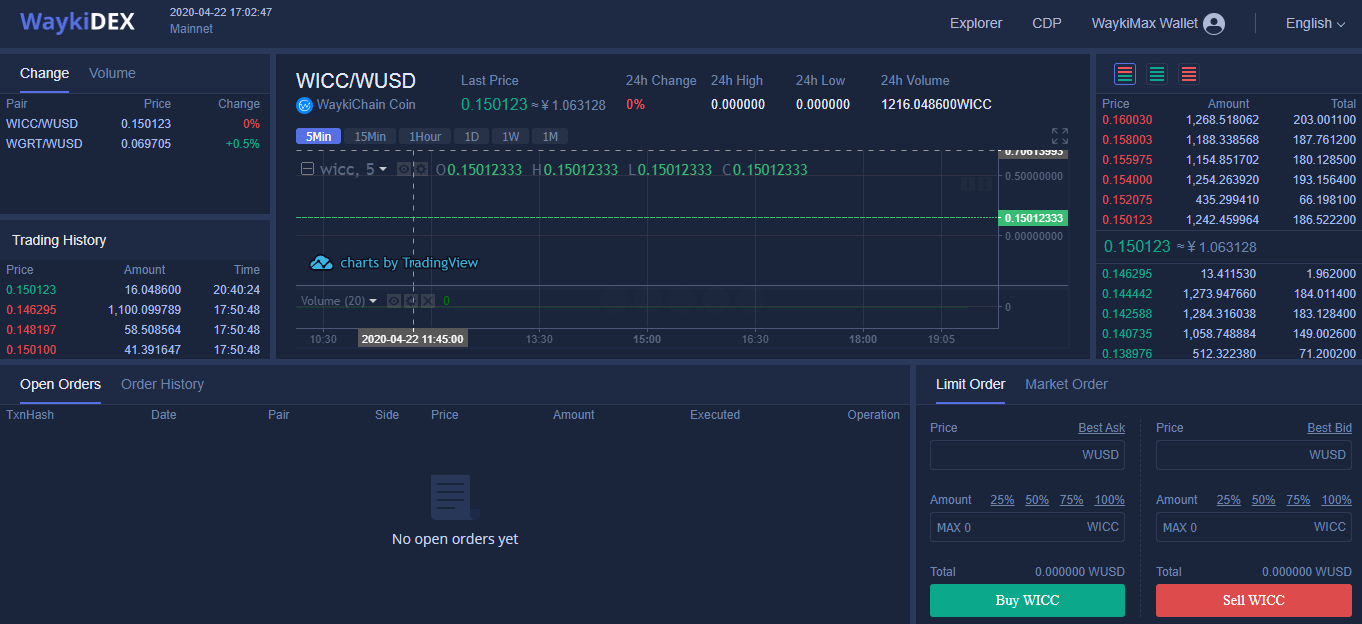Expand the wicc, 5 legend dropdown arrow
Image resolution: width=1362 pixels, height=624 pixels.
tap(383, 170)
